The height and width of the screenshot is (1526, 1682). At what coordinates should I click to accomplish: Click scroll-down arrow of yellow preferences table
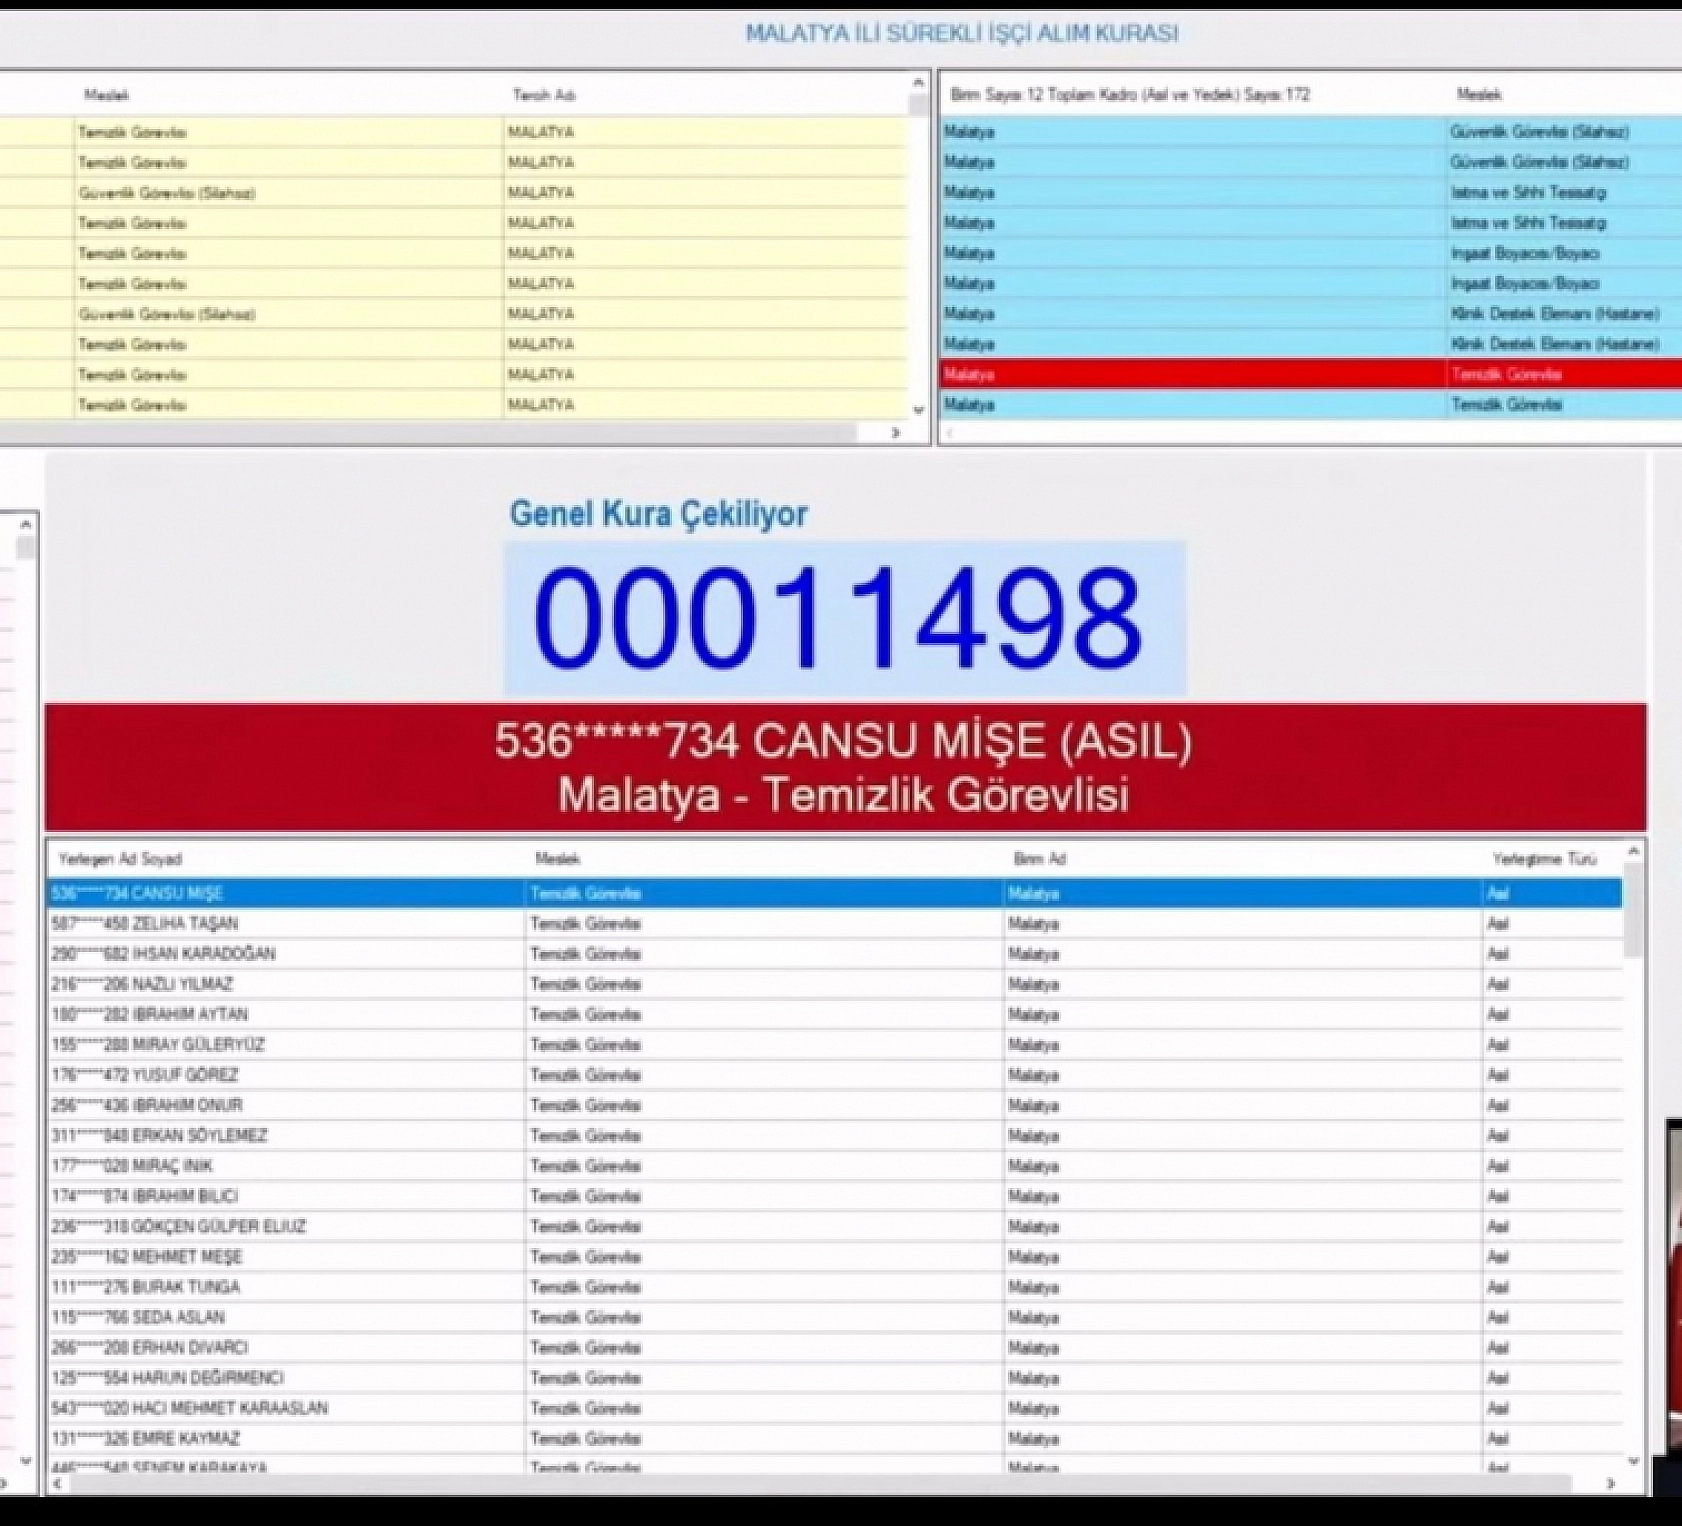(x=918, y=410)
